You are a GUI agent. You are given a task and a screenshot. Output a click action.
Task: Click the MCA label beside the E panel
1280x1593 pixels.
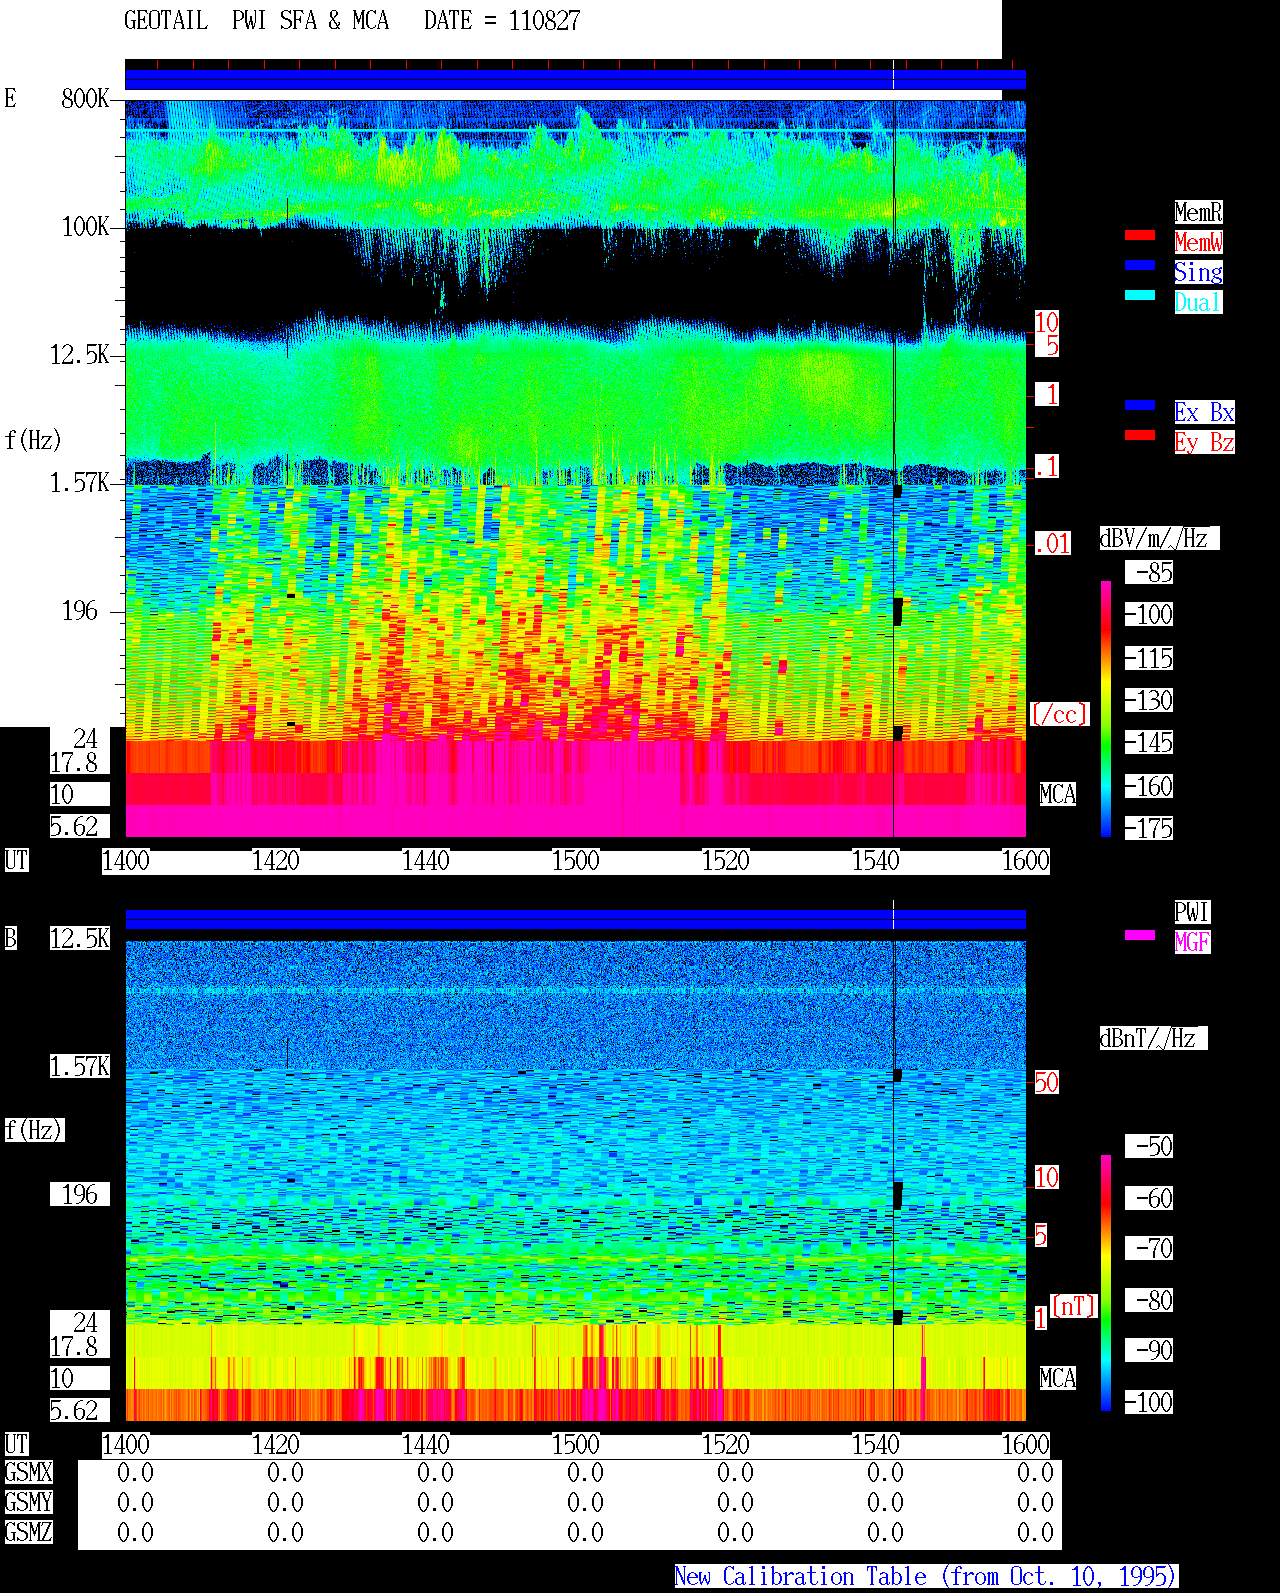[x=1058, y=795]
